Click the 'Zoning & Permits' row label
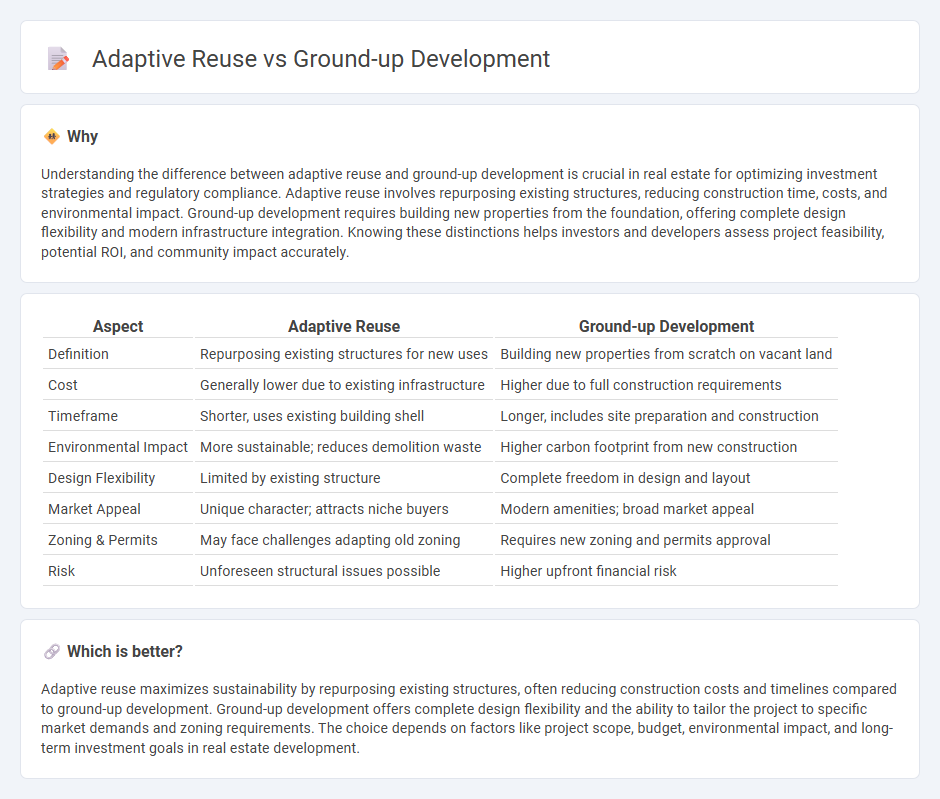 (103, 540)
